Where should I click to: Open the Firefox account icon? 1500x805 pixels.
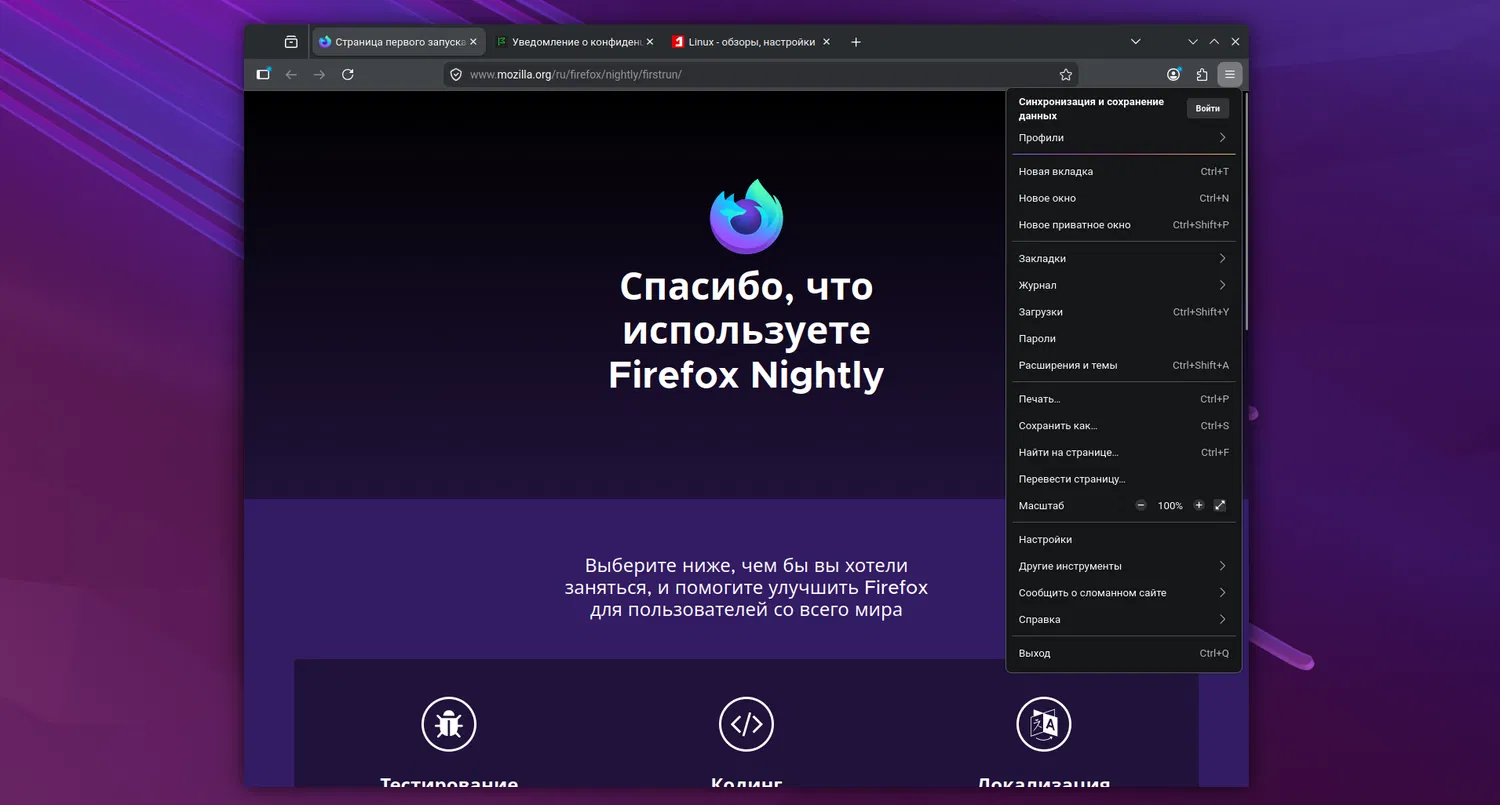(x=1174, y=74)
